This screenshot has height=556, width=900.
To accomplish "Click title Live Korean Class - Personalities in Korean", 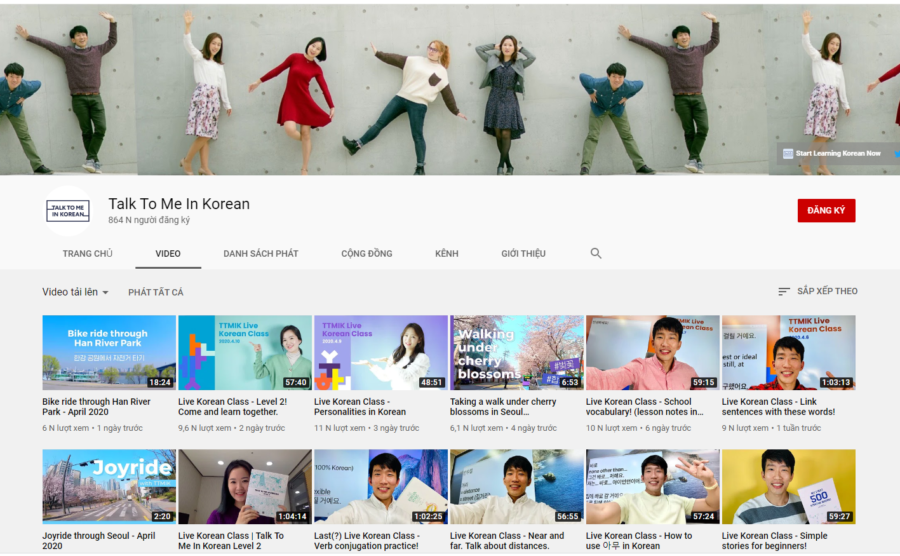I will click(x=360, y=407).
